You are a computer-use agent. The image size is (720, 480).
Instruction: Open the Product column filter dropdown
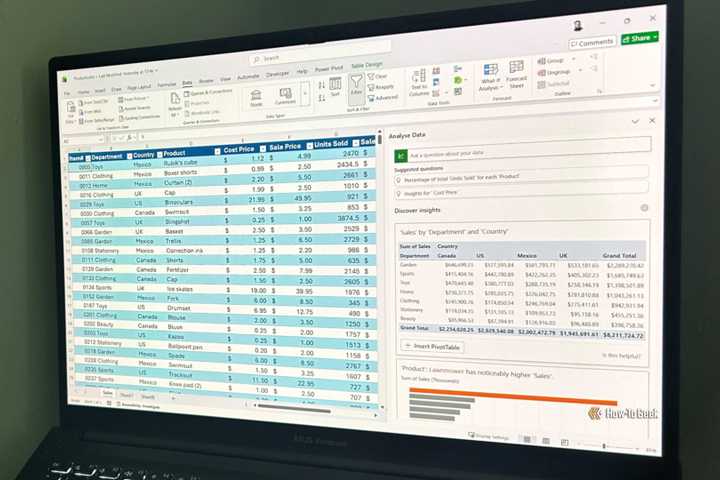pos(217,151)
